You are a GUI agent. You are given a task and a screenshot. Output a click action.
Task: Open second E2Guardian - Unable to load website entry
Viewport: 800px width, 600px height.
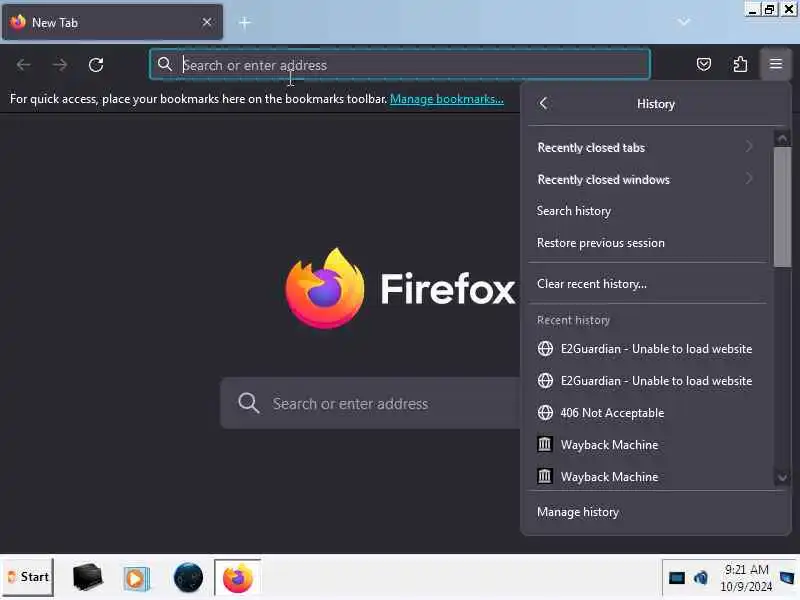[x=646, y=381]
